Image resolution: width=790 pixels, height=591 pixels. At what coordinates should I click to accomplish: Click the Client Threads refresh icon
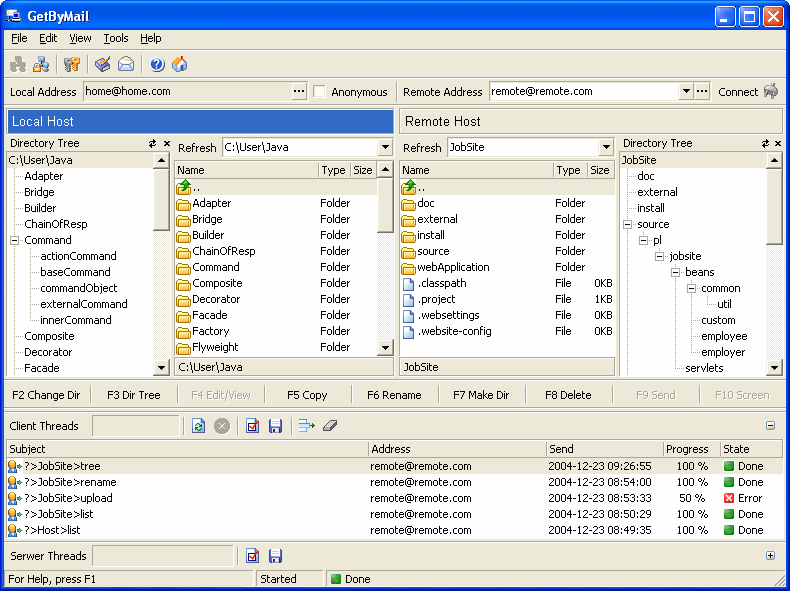(x=199, y=426)
